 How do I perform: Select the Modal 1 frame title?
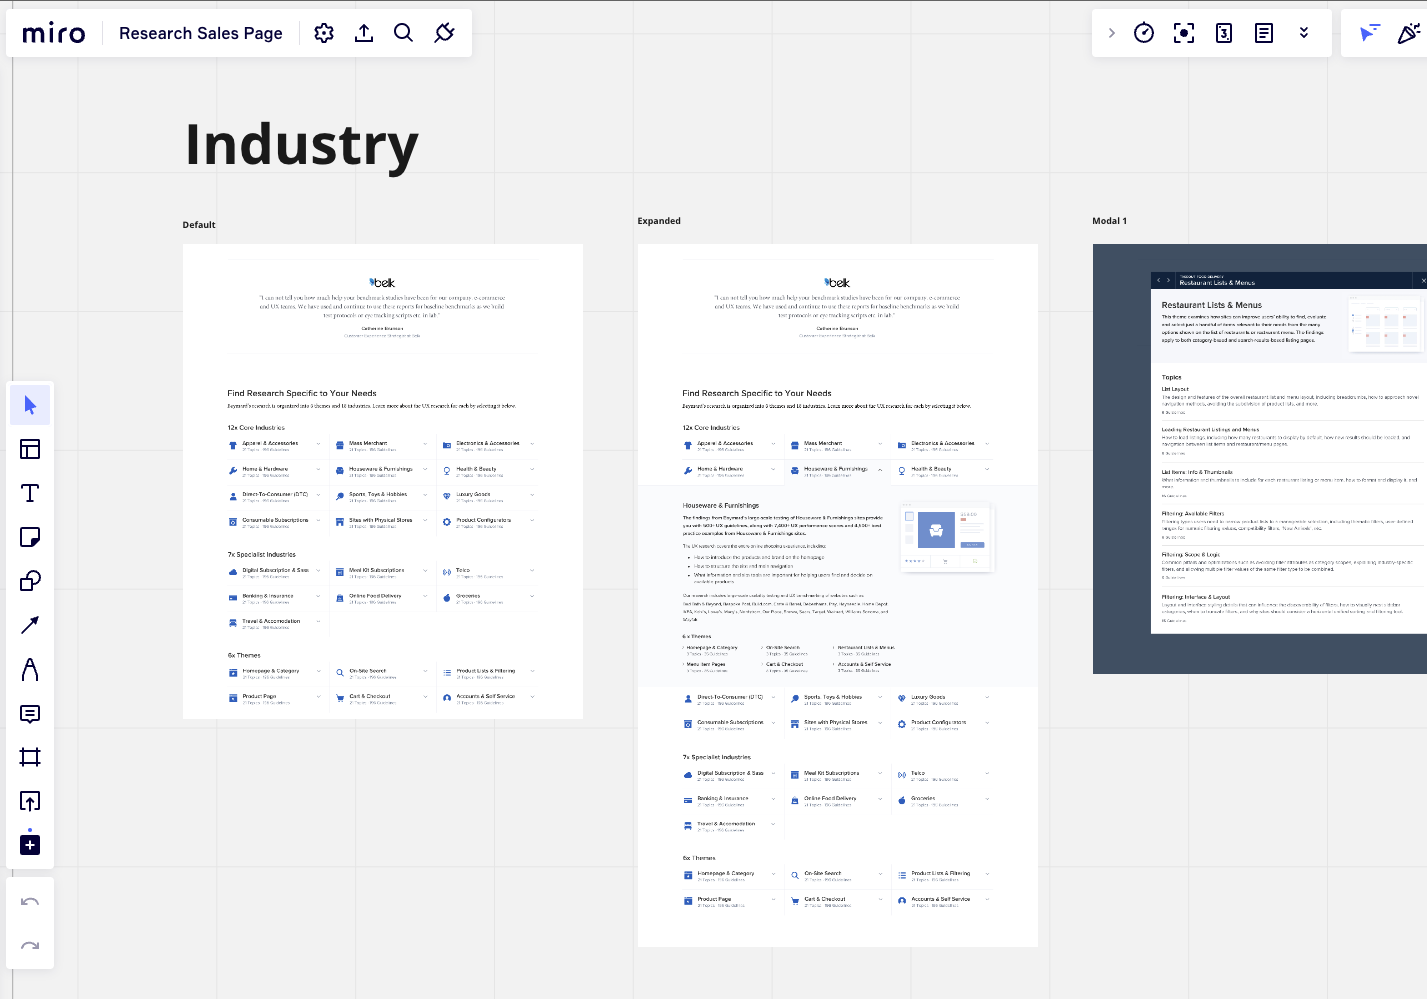click(1109, 221)
